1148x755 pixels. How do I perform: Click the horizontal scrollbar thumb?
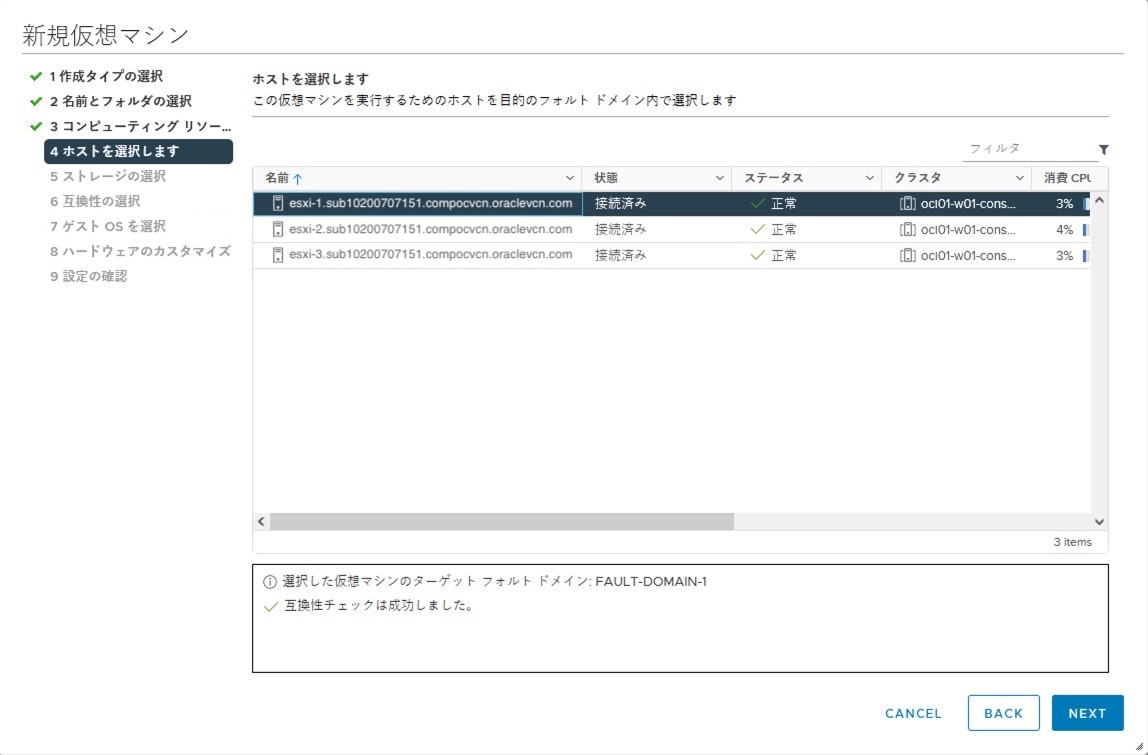coord(502,521)
